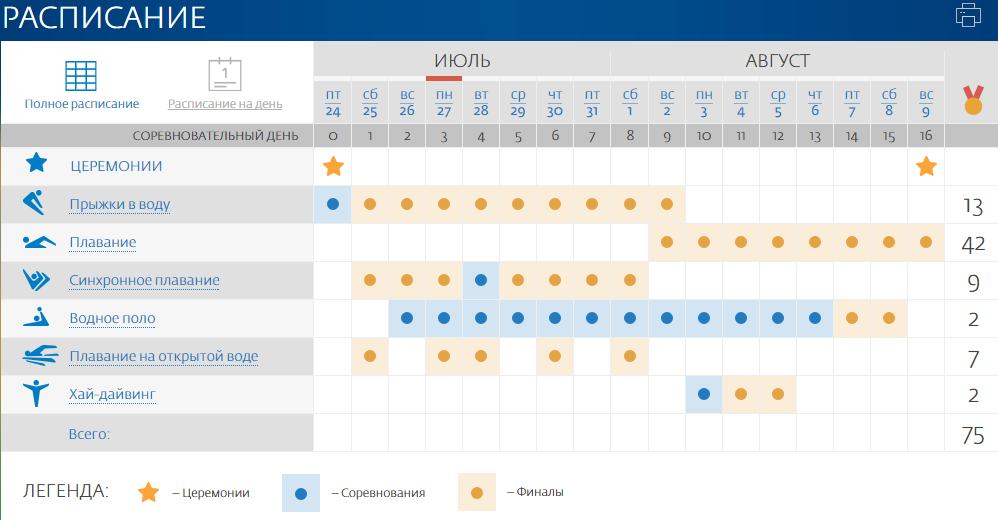Click diving competition dot on July 24

point(333,204)
